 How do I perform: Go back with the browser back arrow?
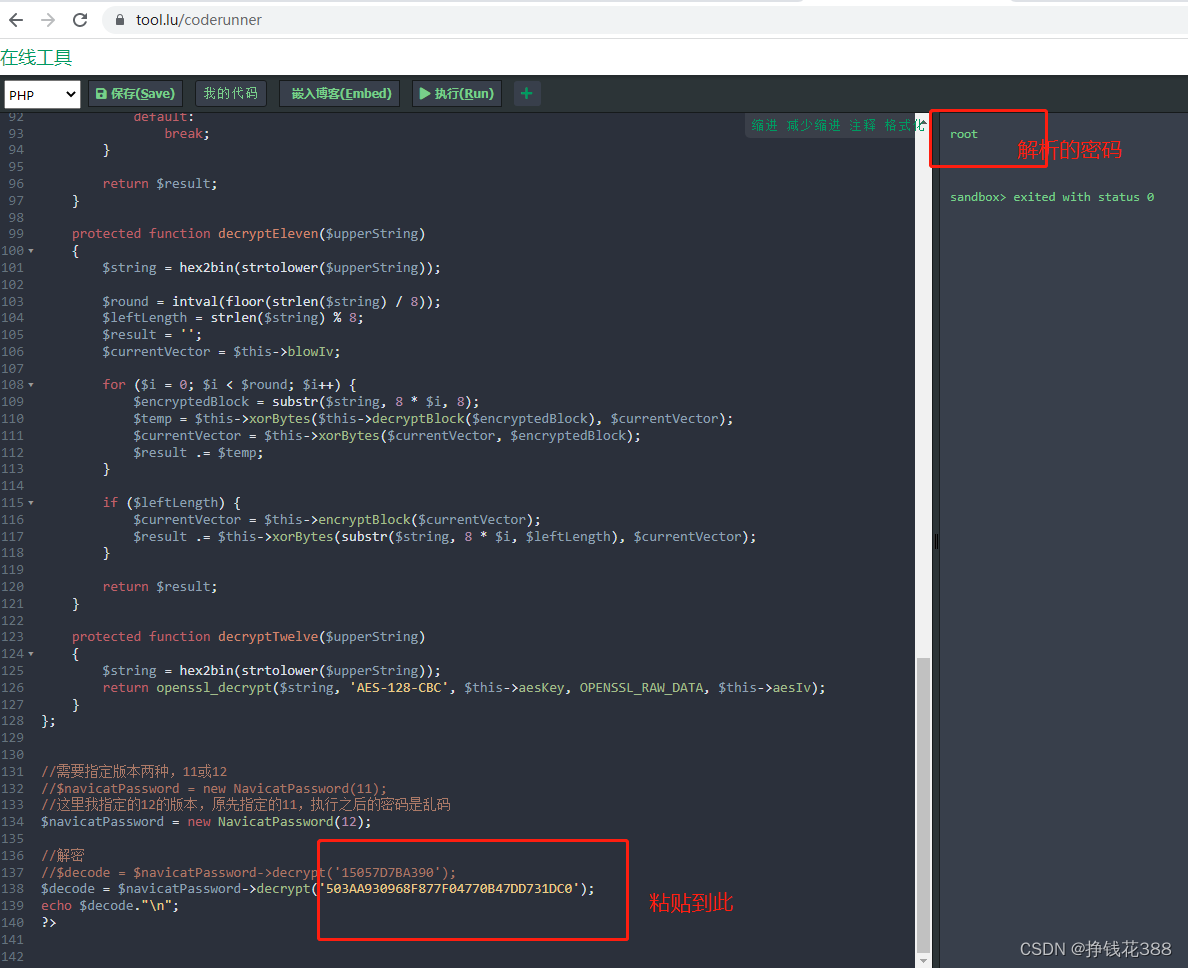[x=15, y=20]
